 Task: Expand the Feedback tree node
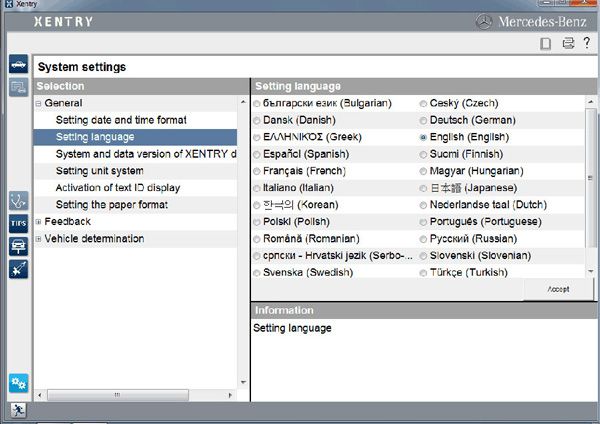click(38, 222)
